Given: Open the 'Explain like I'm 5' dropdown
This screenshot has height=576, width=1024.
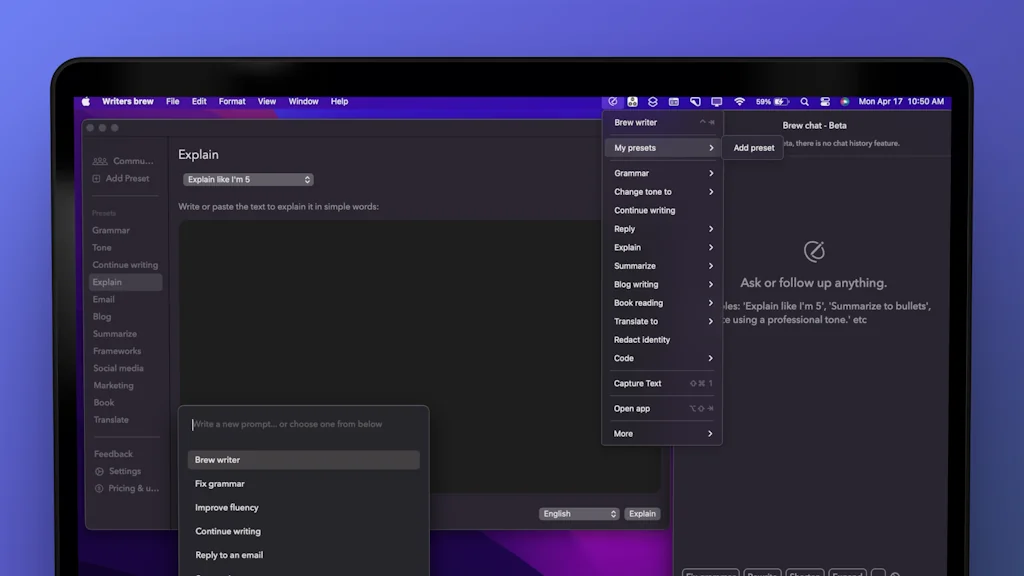Looking at the screenshot, I should tap(247, 179).
